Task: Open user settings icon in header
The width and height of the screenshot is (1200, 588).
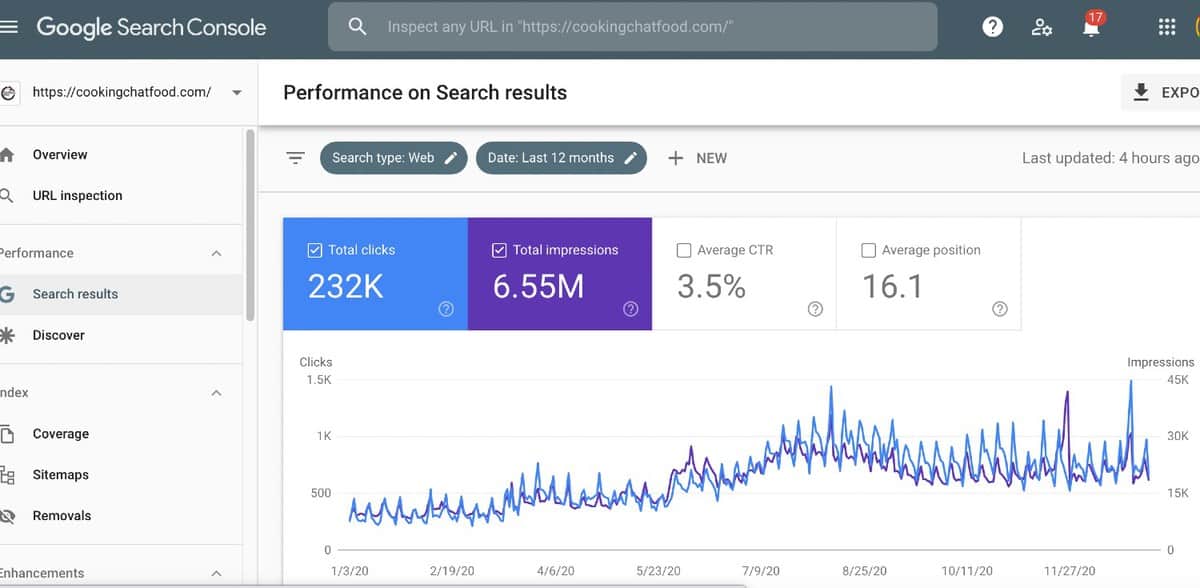Action: pyautogui.click(x=1041, y=27)
